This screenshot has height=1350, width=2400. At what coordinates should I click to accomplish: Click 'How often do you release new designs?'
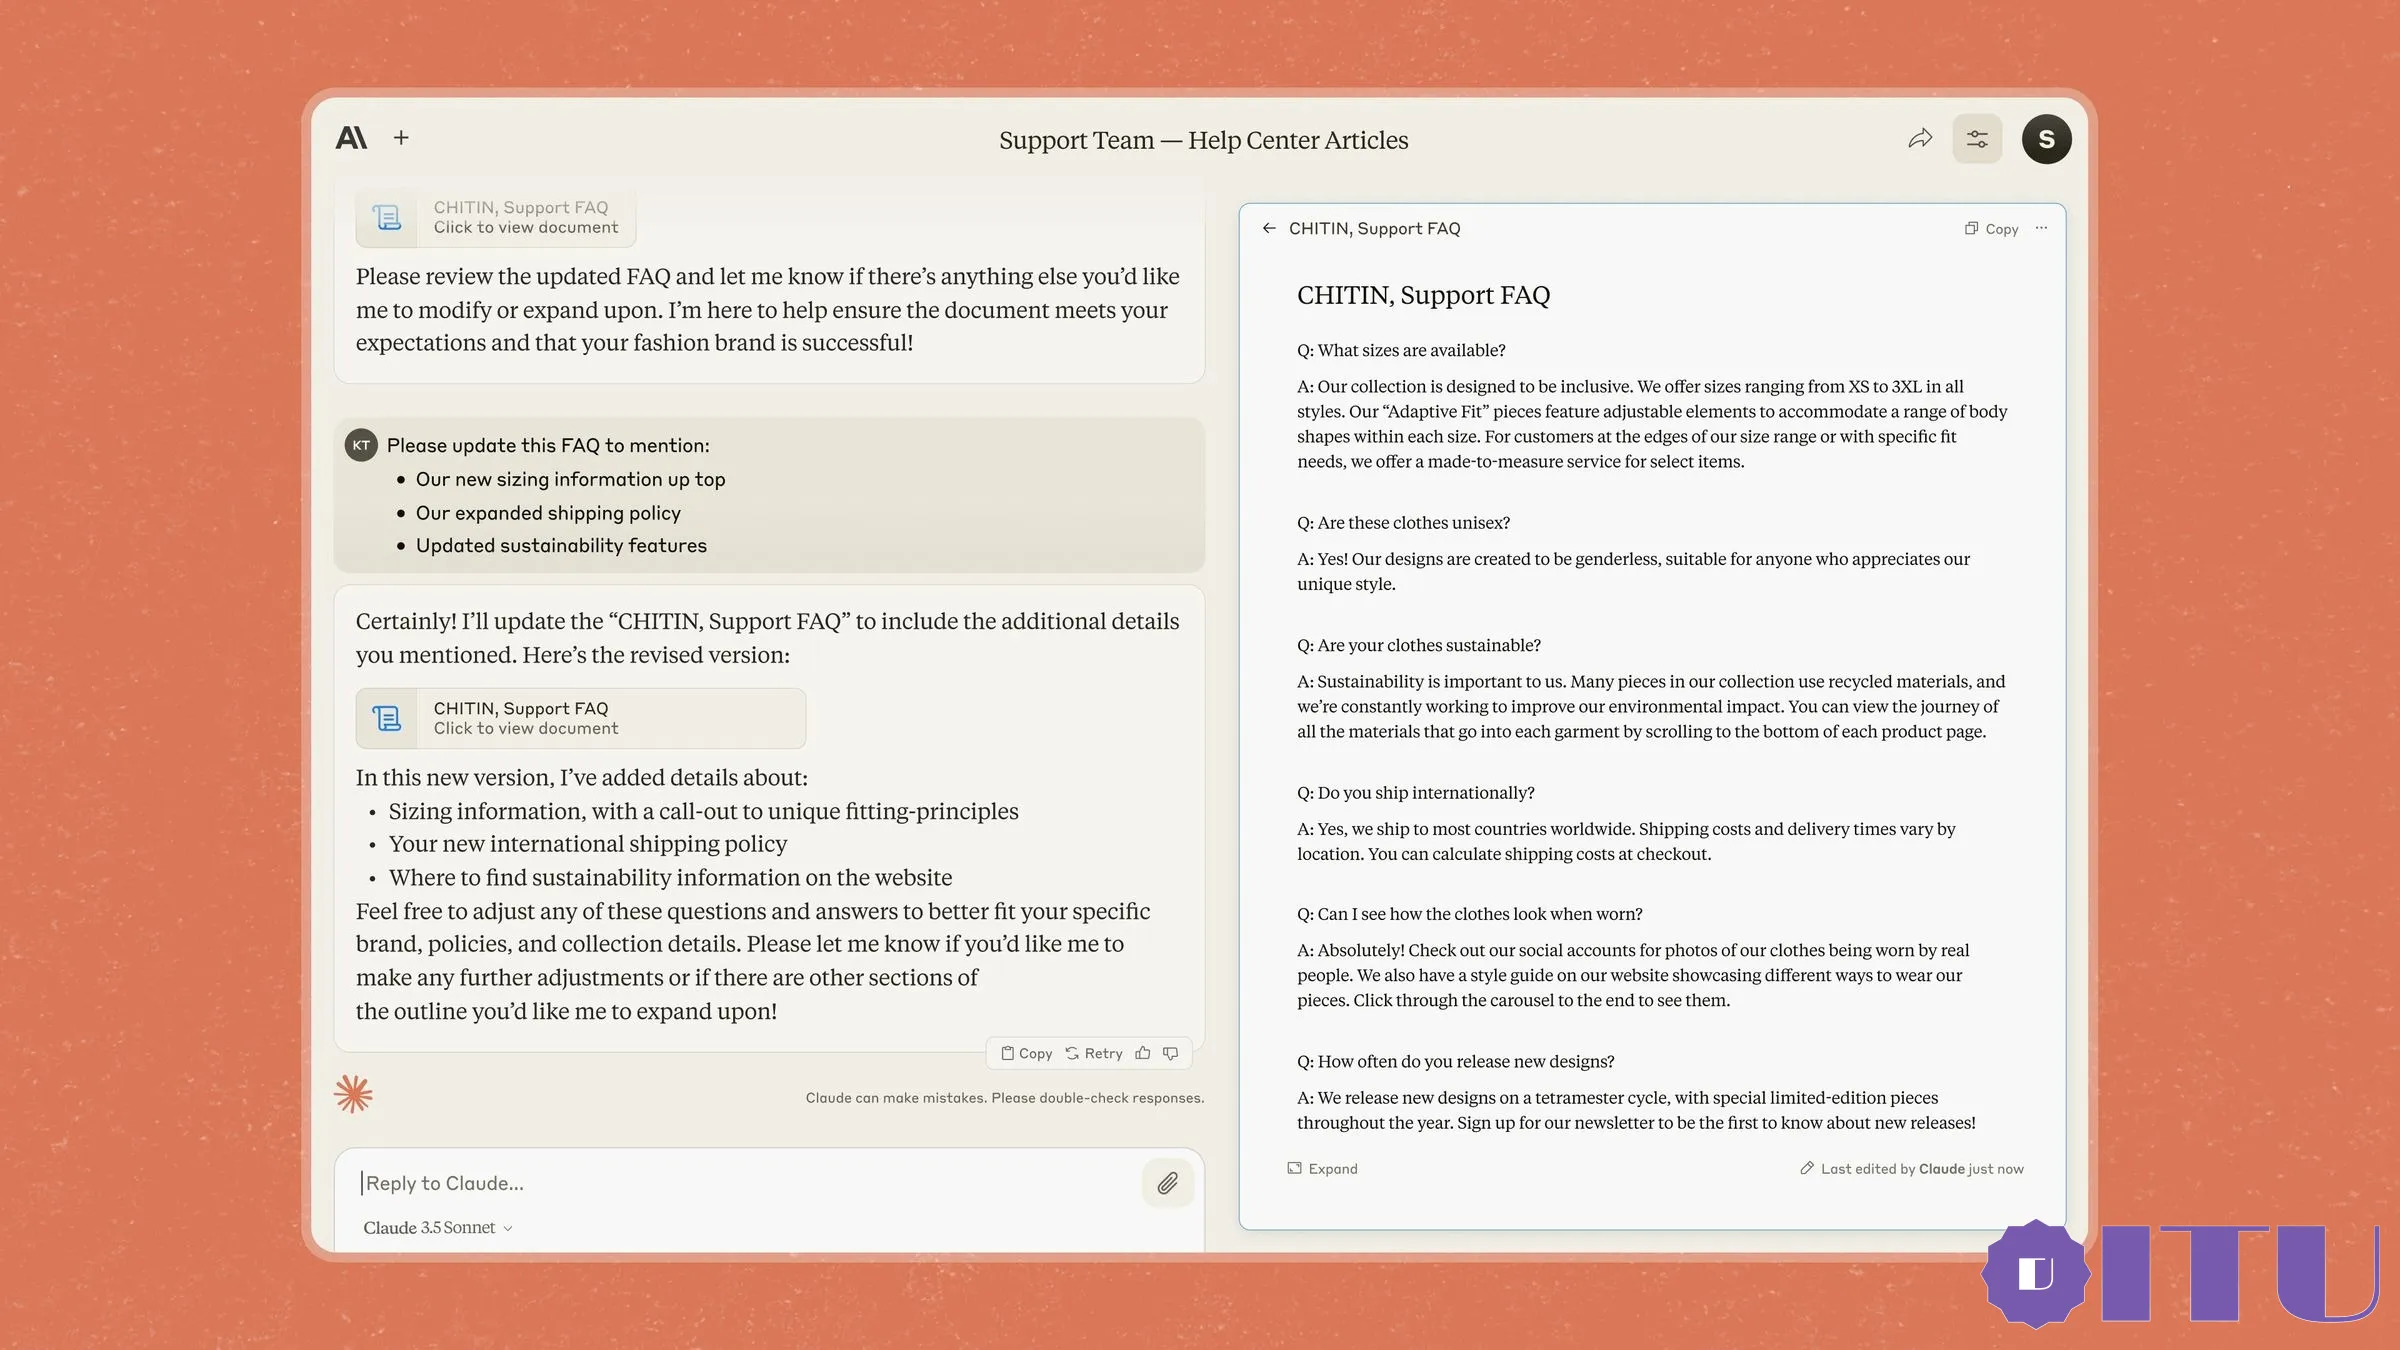[x=1456, y=1062]
